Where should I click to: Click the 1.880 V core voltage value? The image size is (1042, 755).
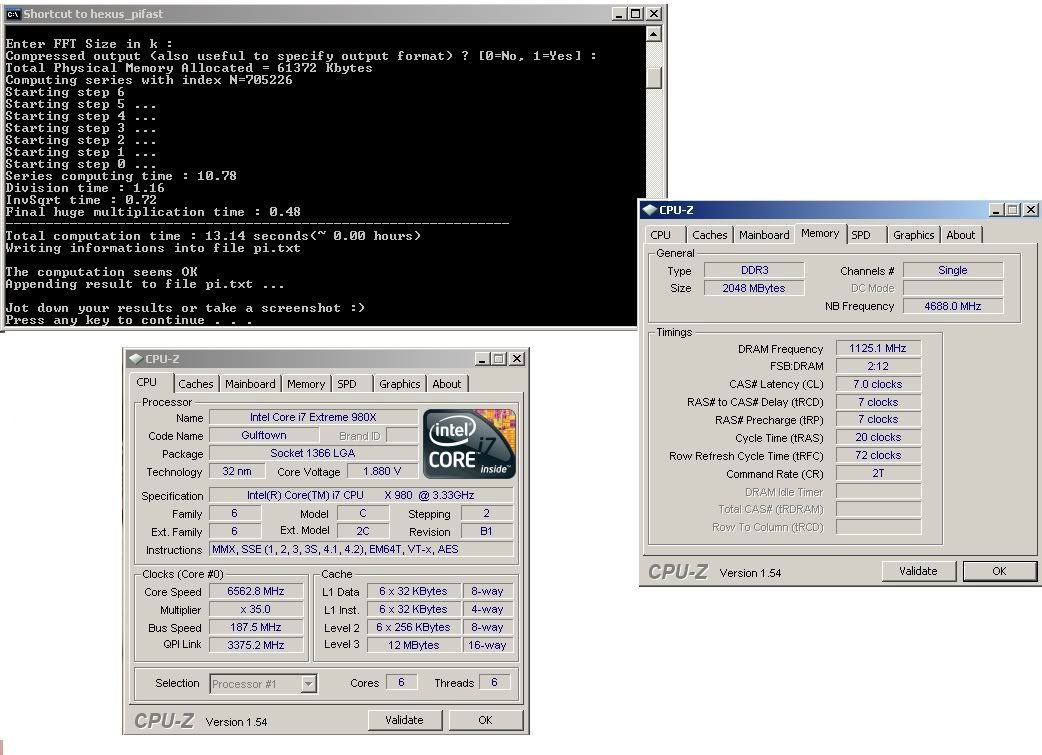pos(382,471)
